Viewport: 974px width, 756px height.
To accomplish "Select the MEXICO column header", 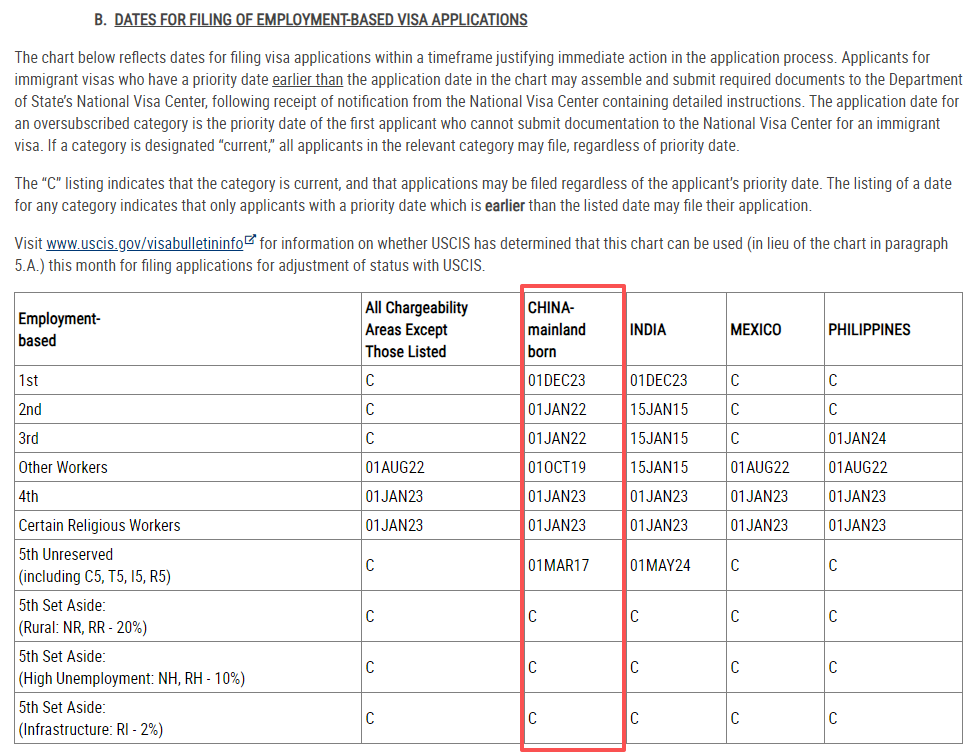I will click(x=755, y=329).
